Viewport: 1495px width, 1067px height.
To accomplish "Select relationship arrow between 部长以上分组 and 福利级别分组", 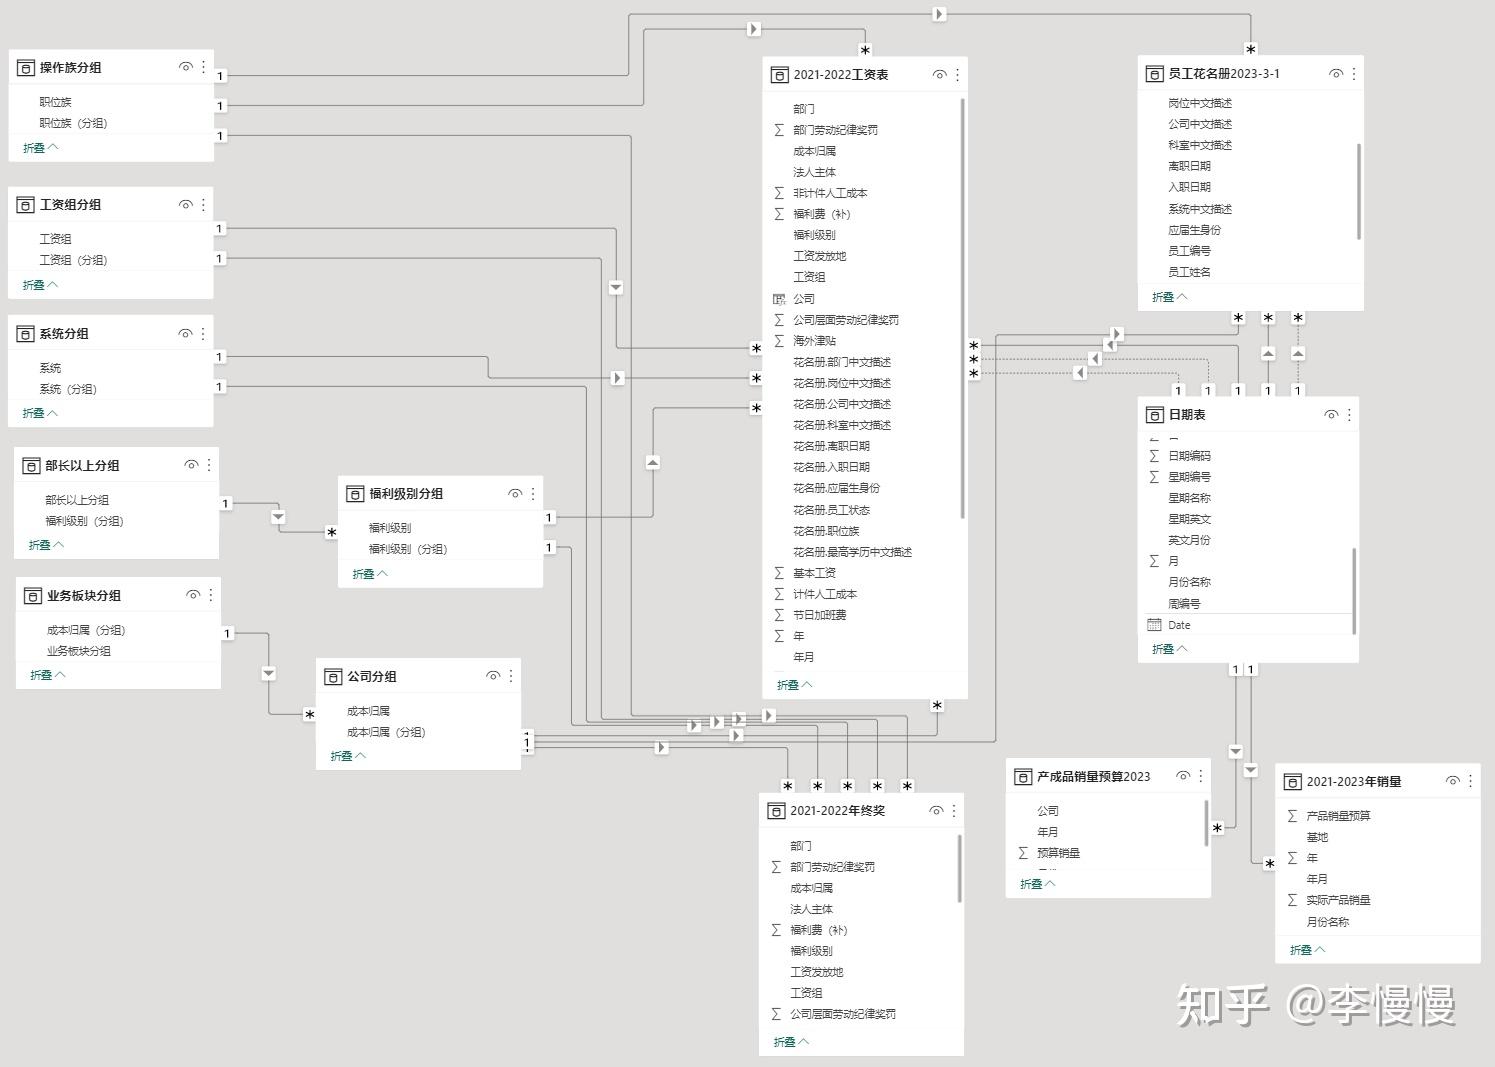I will pos(278,517).
